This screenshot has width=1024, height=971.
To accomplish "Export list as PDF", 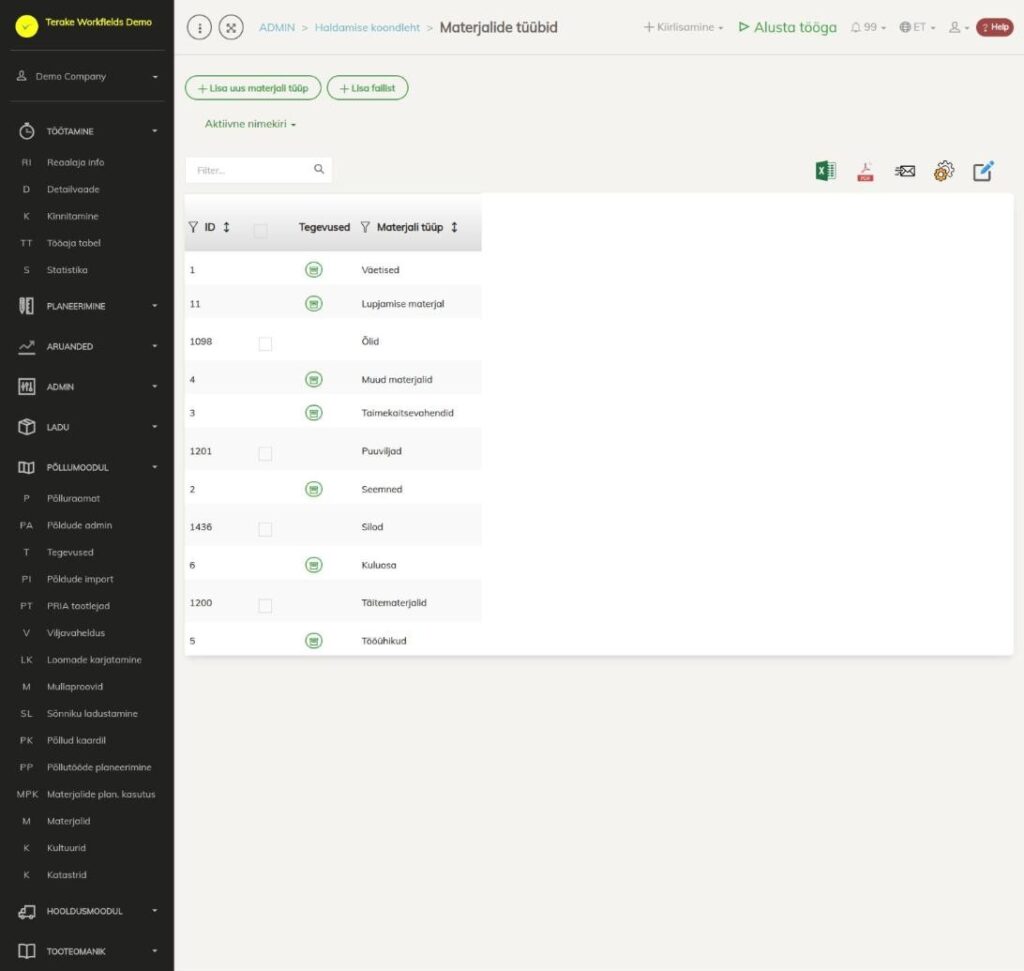I will pyautogui.click(x=865, y=171).
